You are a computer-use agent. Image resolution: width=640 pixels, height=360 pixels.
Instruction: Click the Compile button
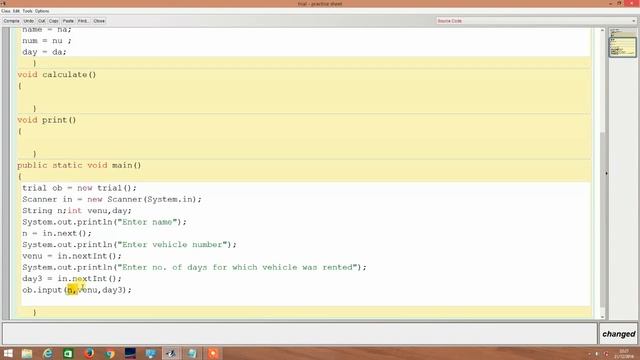pyautogui.click(x=11, y=21)
